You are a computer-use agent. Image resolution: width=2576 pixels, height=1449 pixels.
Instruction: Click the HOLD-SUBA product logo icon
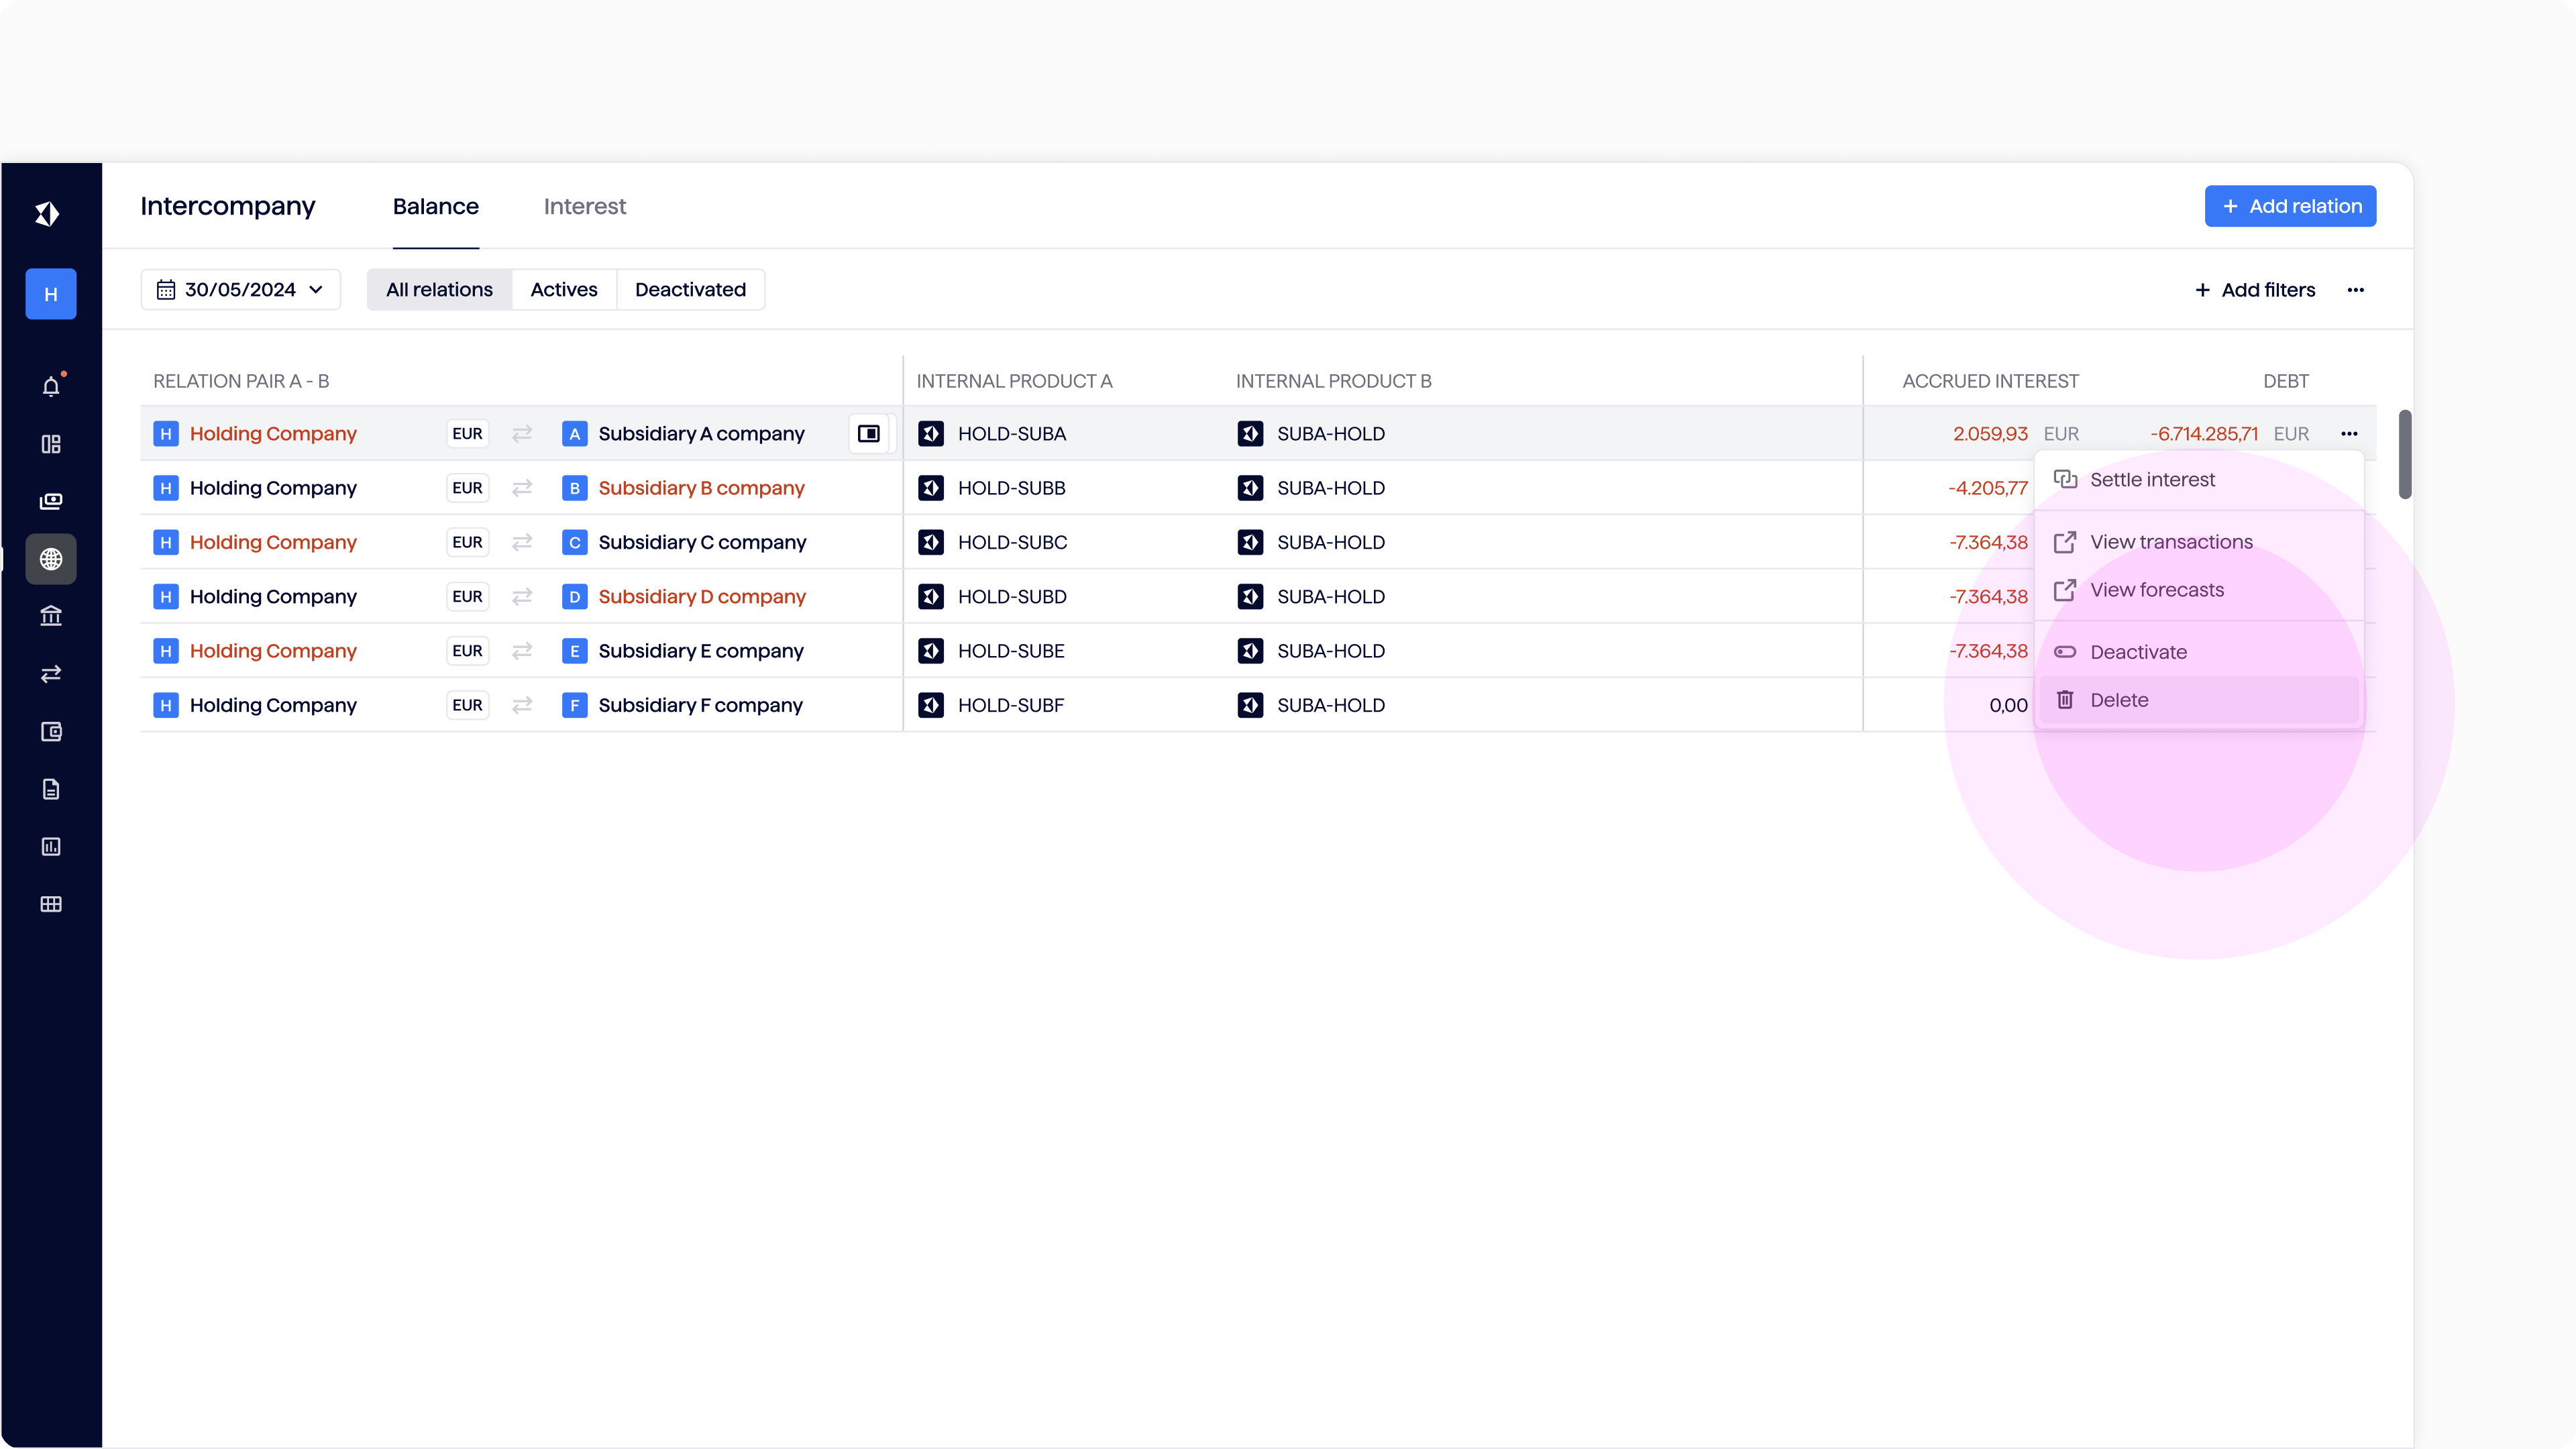931,434
